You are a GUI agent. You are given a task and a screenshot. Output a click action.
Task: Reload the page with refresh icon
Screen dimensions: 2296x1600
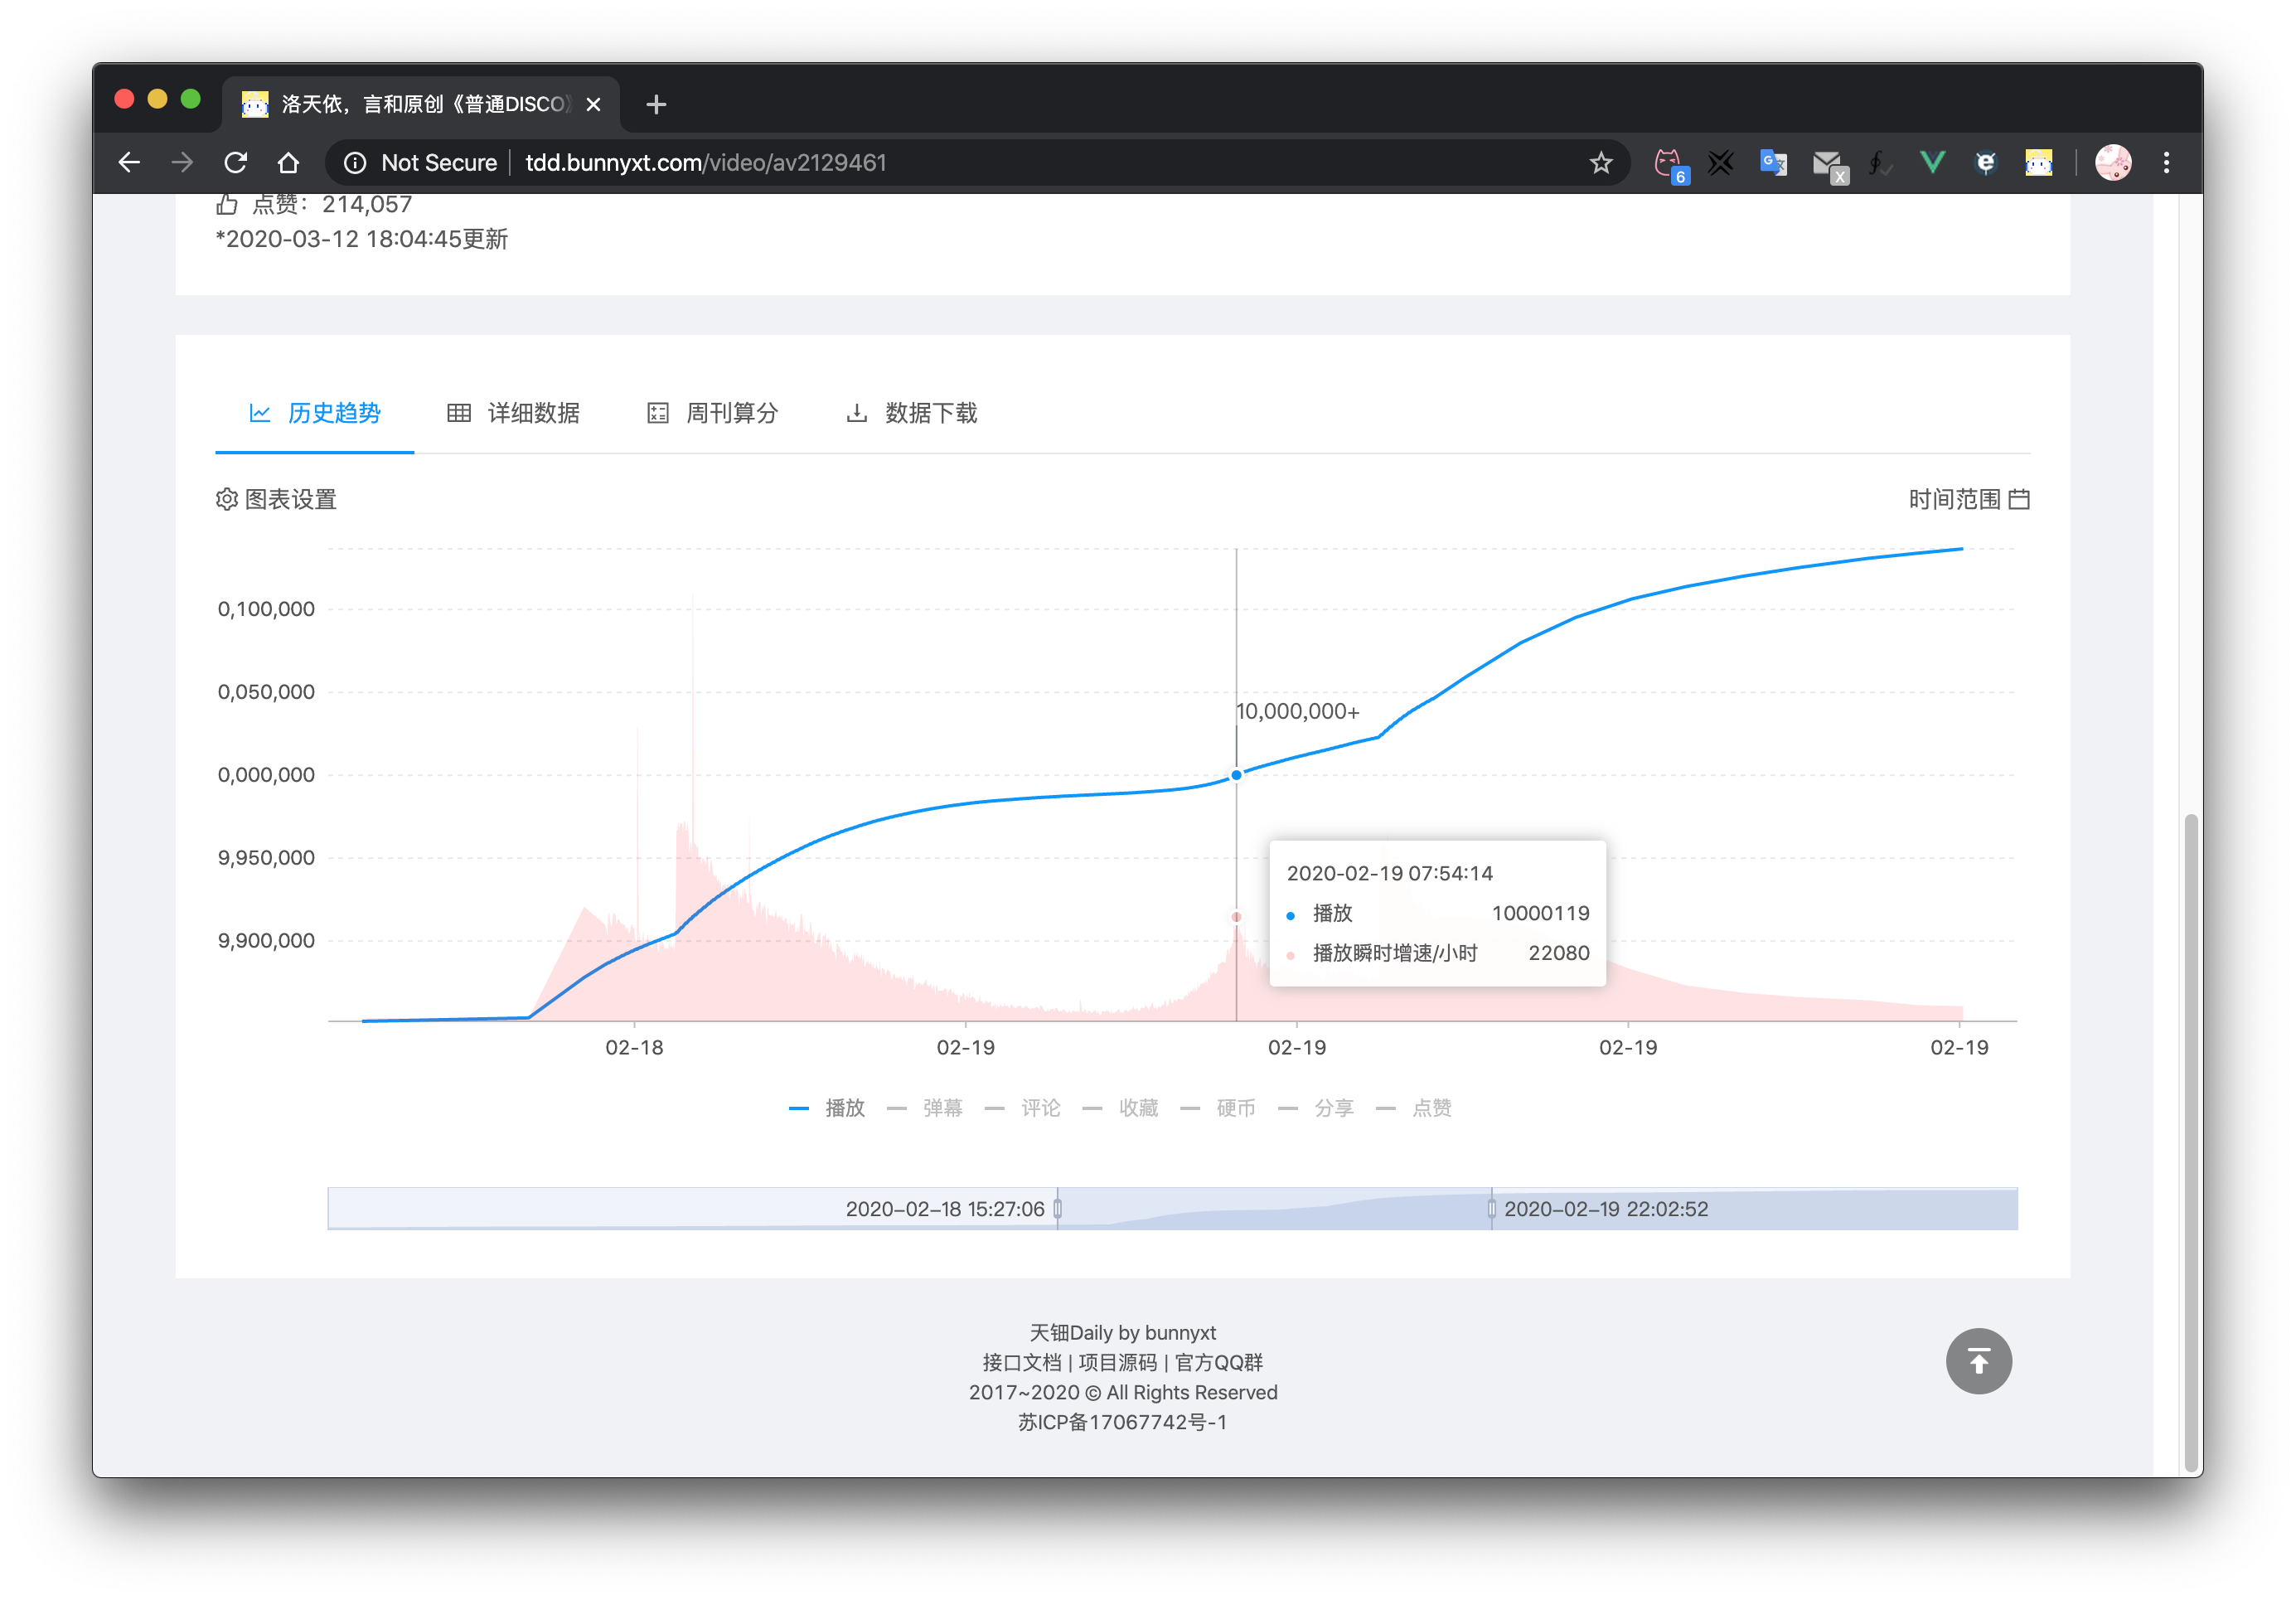point(236,163)
